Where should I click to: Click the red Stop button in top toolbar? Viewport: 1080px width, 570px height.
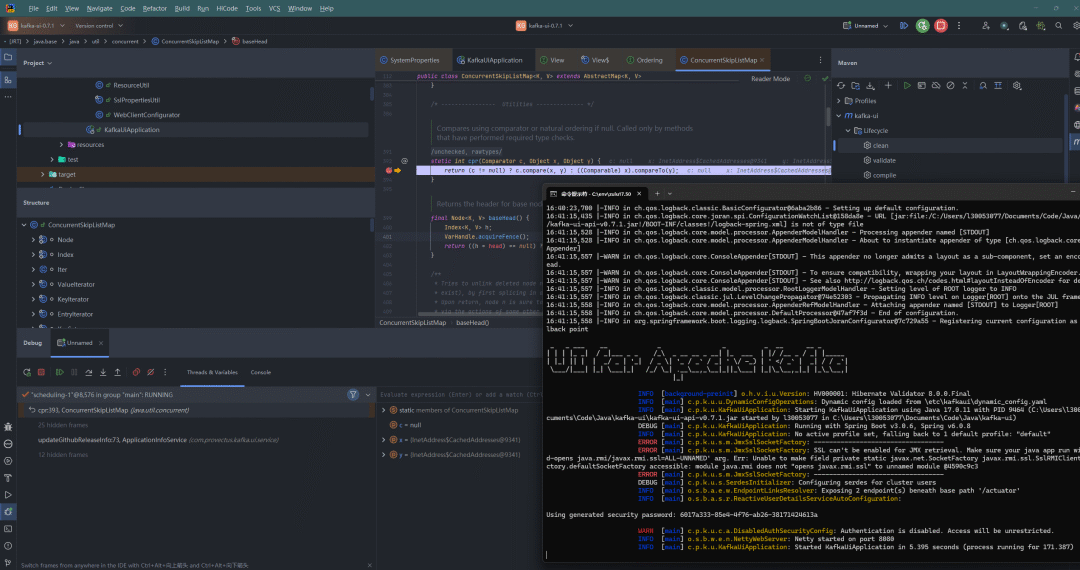coord(941,25)
